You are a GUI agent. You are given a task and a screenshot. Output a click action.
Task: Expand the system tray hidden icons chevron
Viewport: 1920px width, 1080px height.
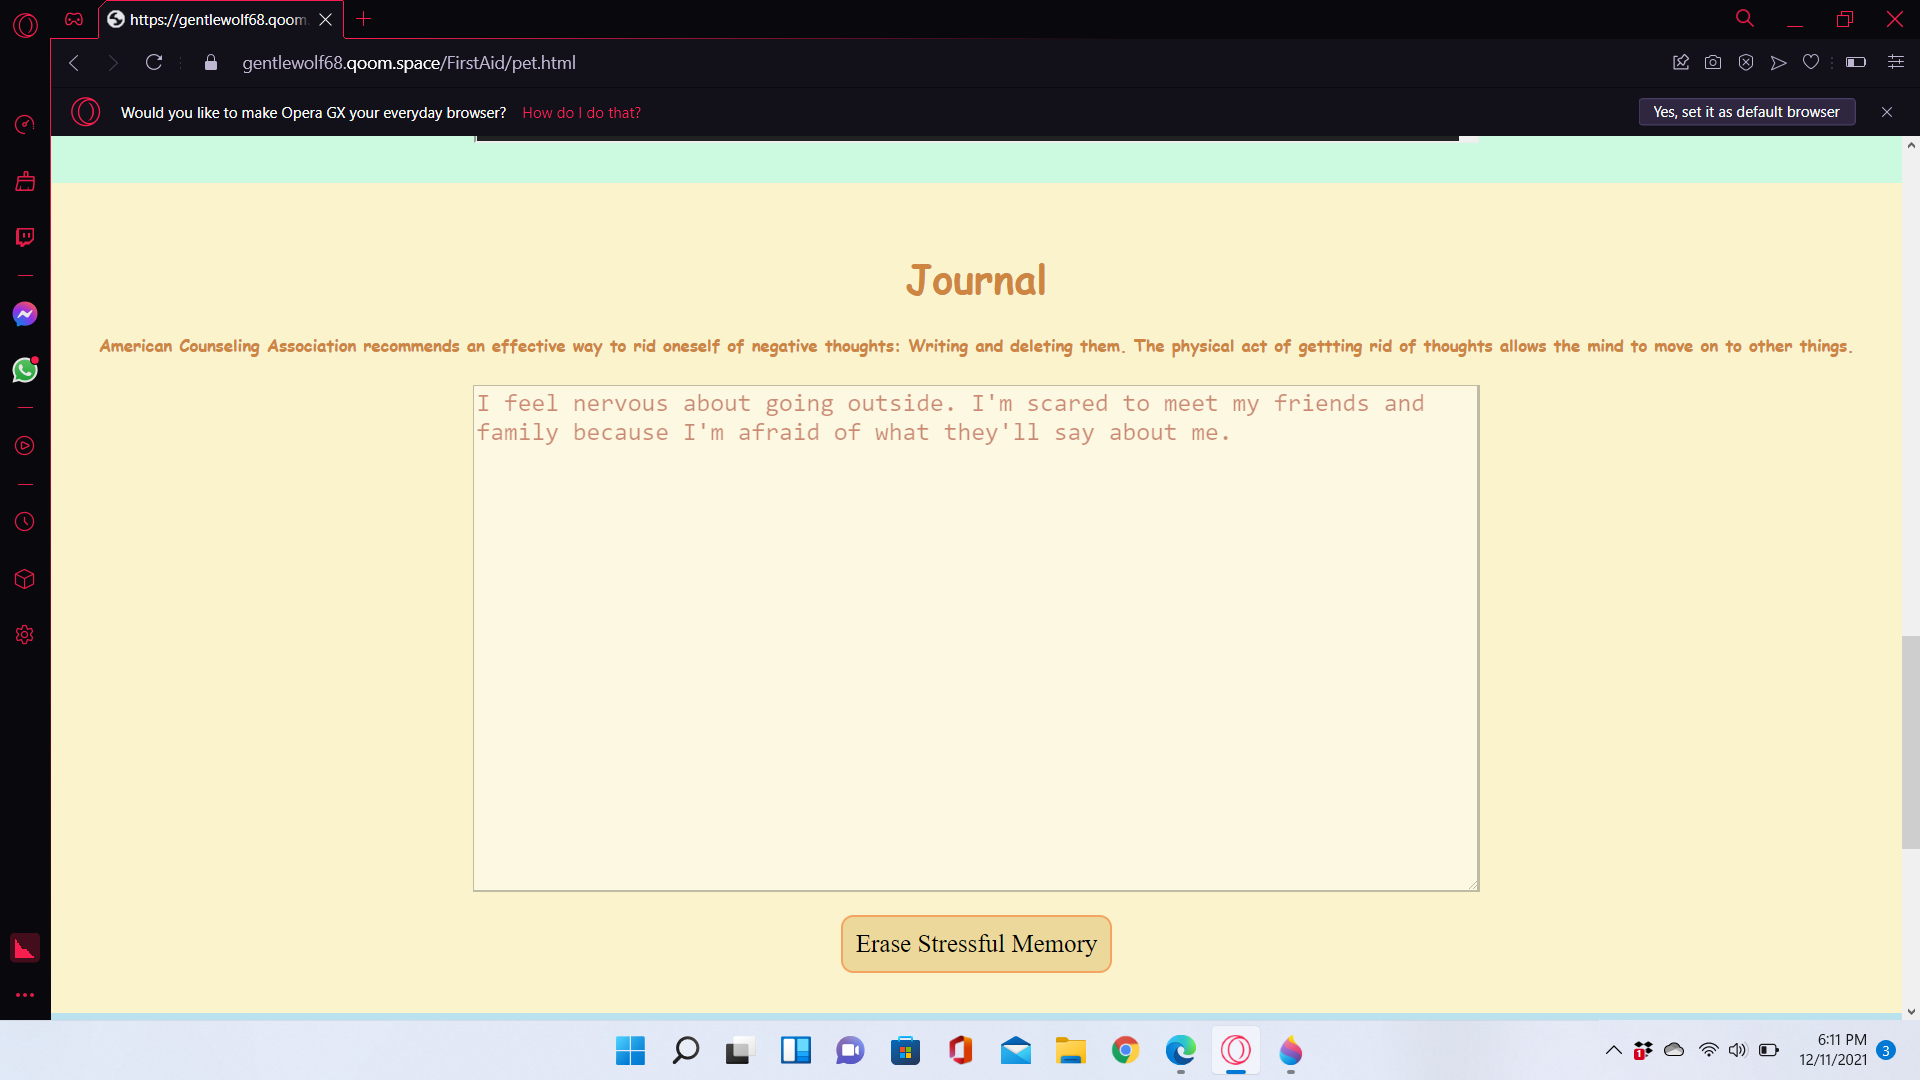pyautogui.click(x=1613, y=1050)
